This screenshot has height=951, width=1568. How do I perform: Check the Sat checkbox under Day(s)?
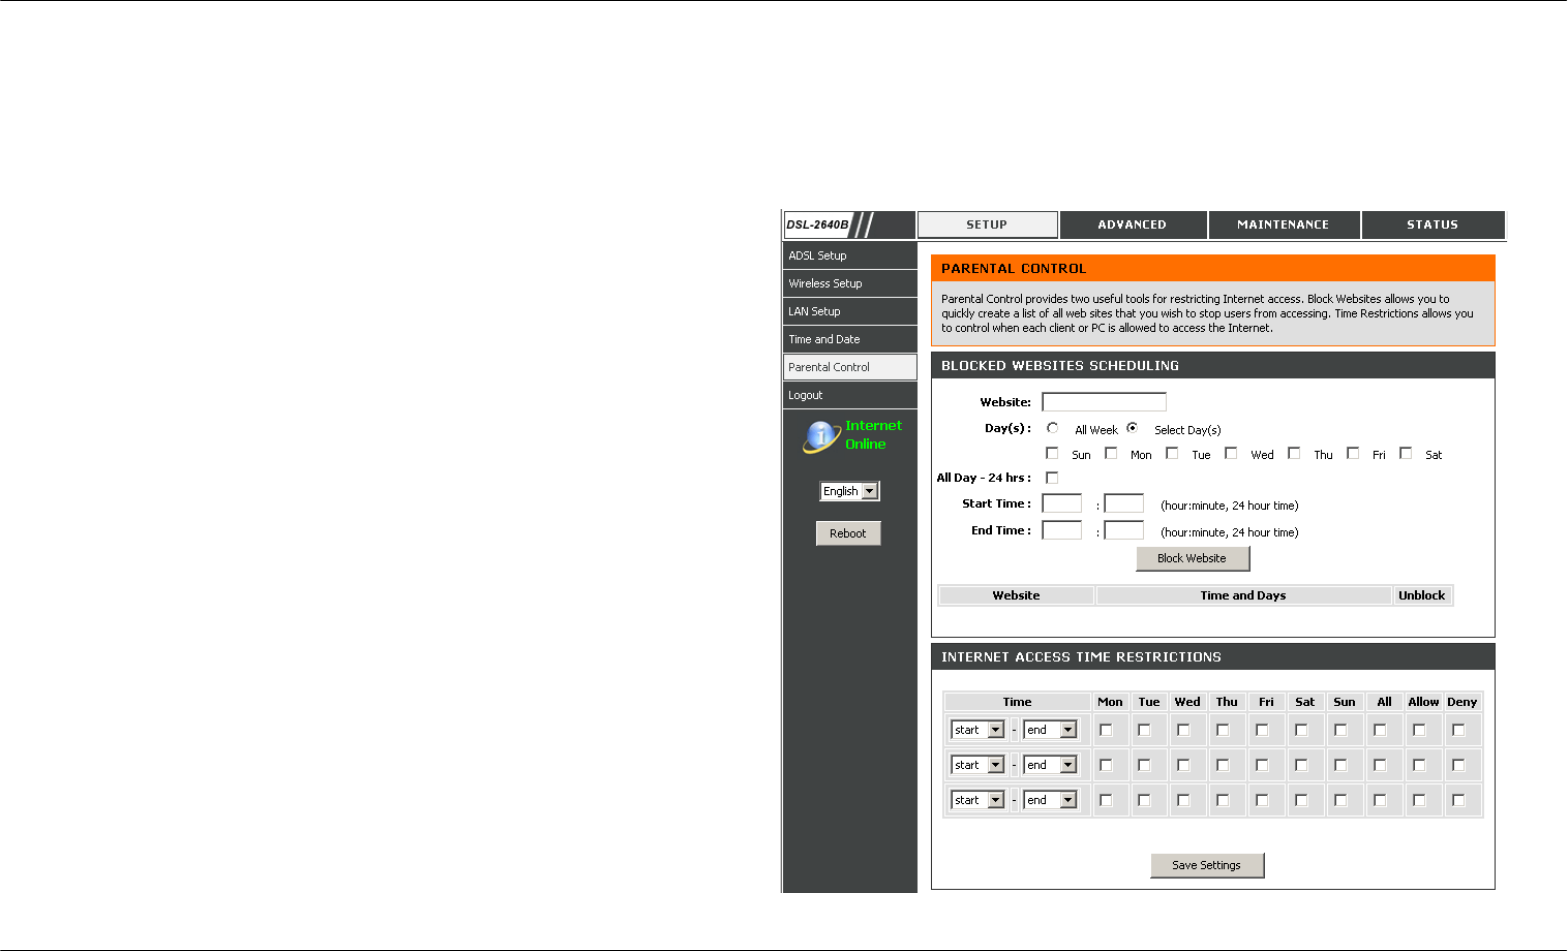[x=1406, y=453]
